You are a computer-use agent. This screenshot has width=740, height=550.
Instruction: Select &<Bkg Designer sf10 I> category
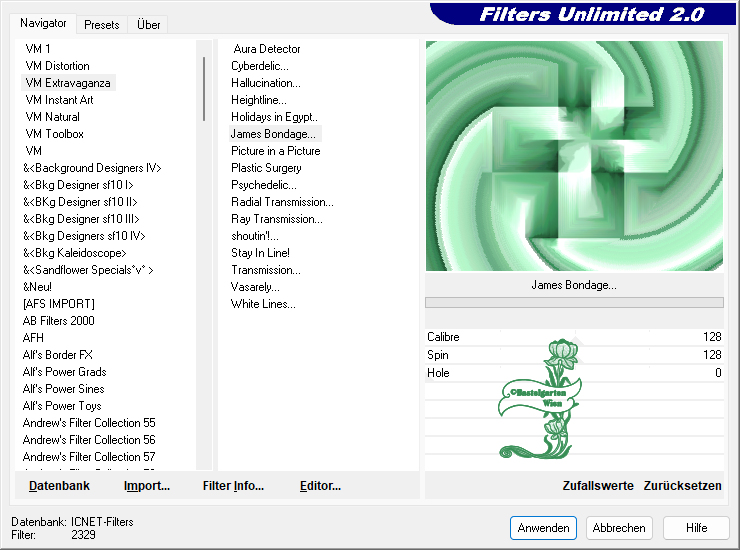click(x=78, y=185)
